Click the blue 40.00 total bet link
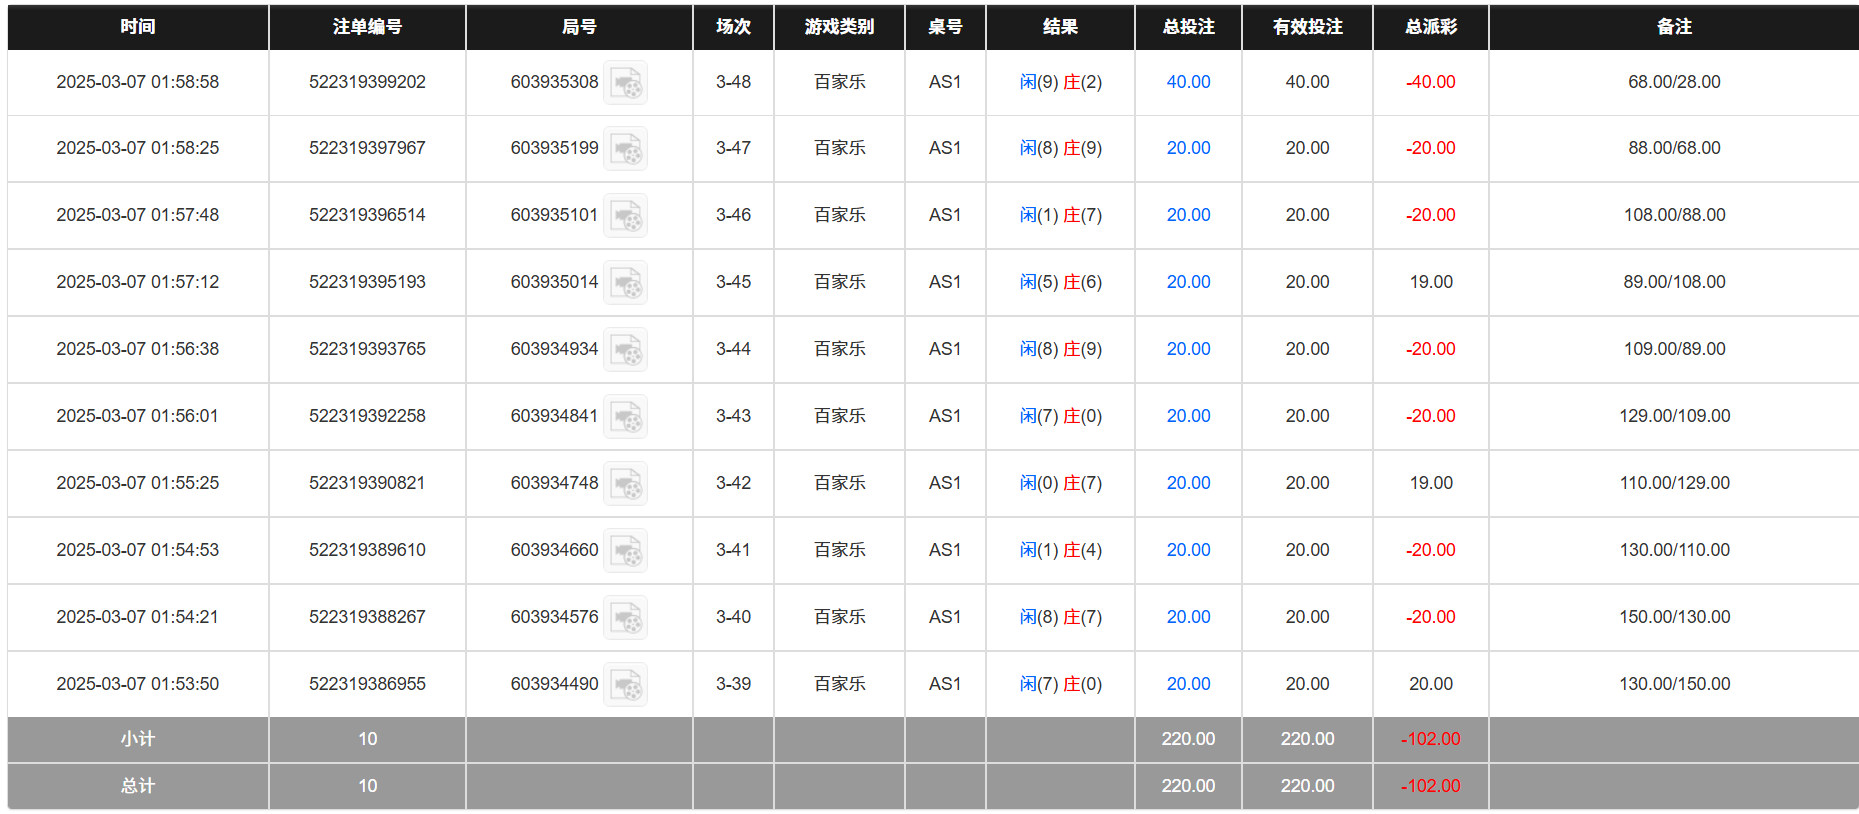The height and width of the screenshot is (814, 1859). [x=1188, y=82]
